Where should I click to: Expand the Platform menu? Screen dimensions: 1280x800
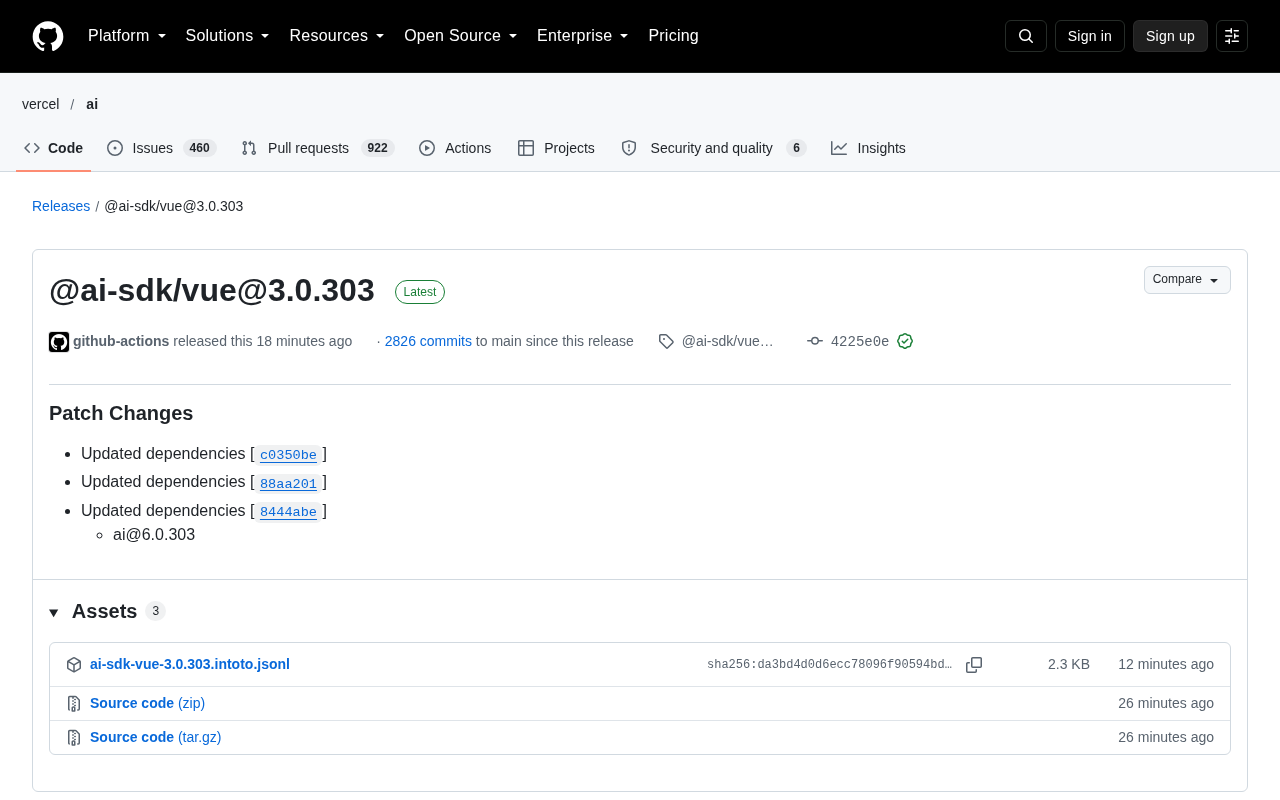coord(127,36)
